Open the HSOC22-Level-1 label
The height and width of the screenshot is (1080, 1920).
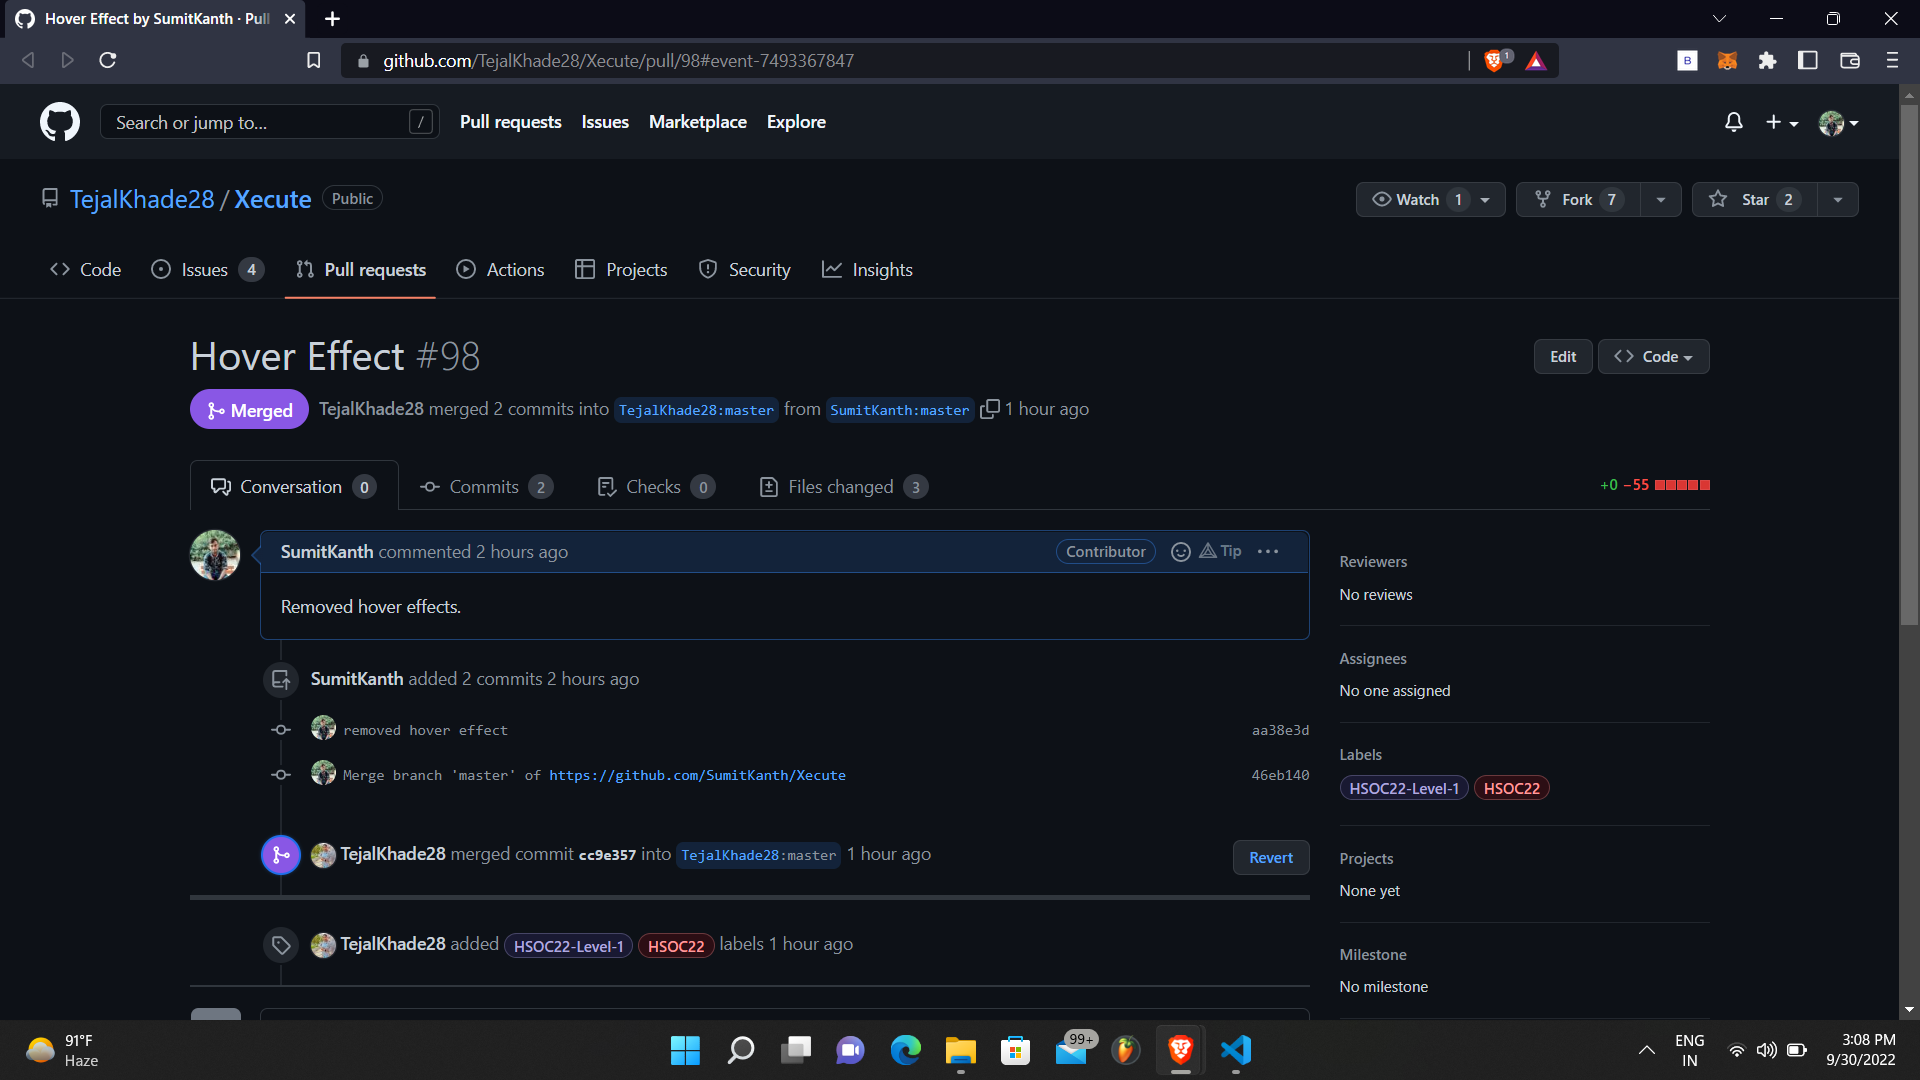click(1403, 787)
